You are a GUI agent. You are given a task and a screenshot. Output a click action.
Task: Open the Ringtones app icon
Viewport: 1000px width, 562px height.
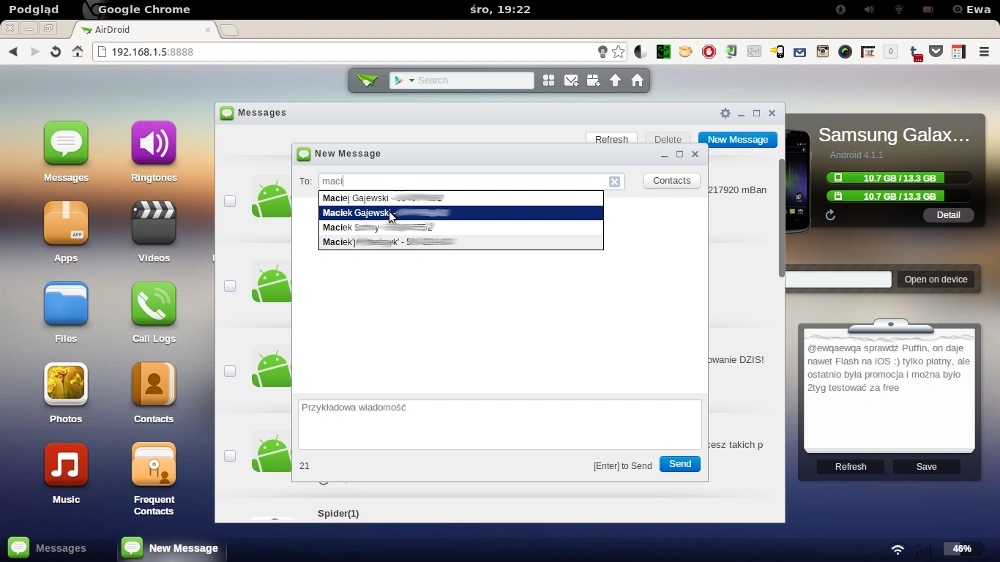[x=154, y=144]
